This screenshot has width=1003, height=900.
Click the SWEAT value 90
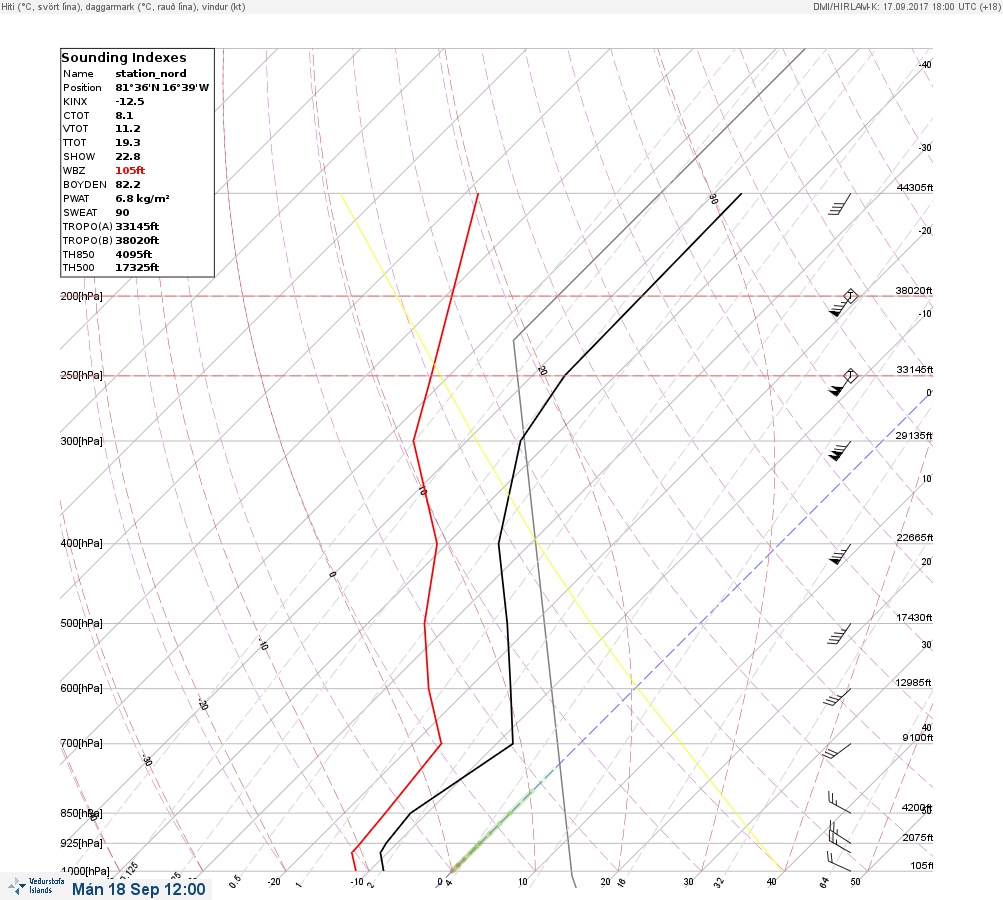[x=122, y=212]
